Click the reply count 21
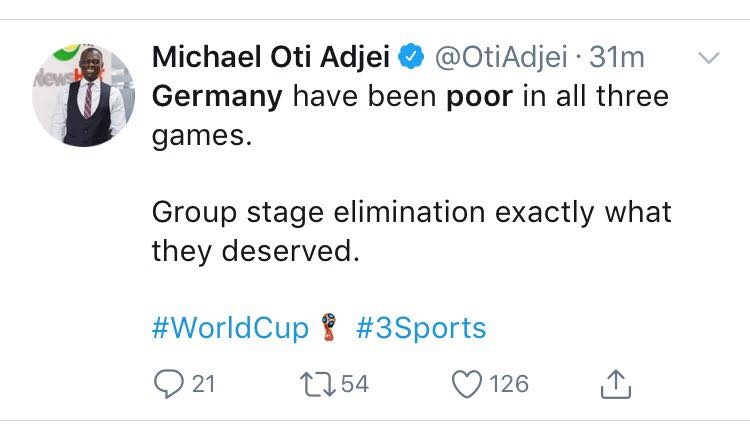 click(x=203, y=384)
